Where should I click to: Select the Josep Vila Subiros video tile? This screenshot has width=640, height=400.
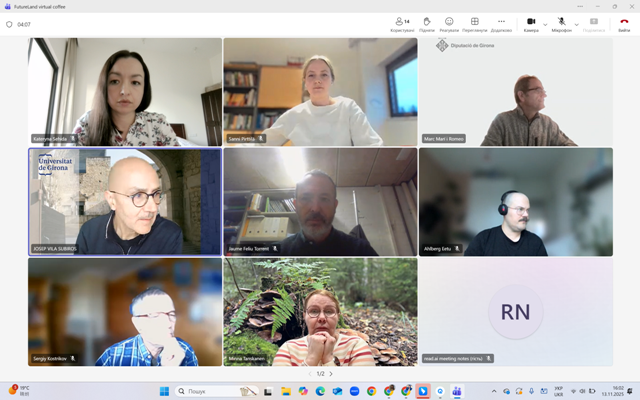point(125,202)
